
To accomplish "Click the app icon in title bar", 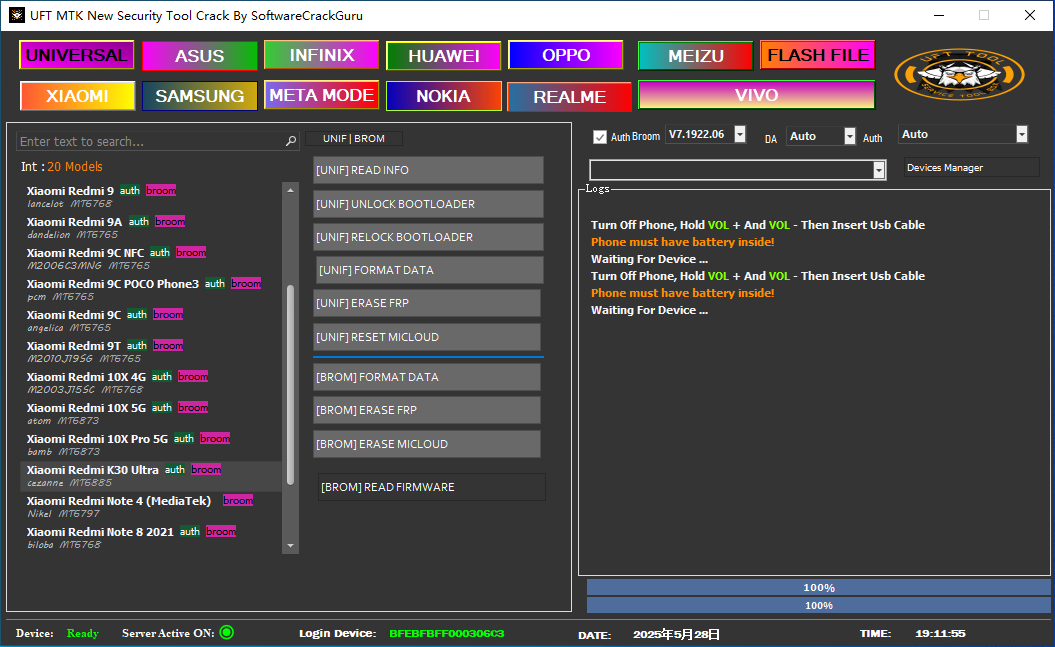I will pos(16,15).
